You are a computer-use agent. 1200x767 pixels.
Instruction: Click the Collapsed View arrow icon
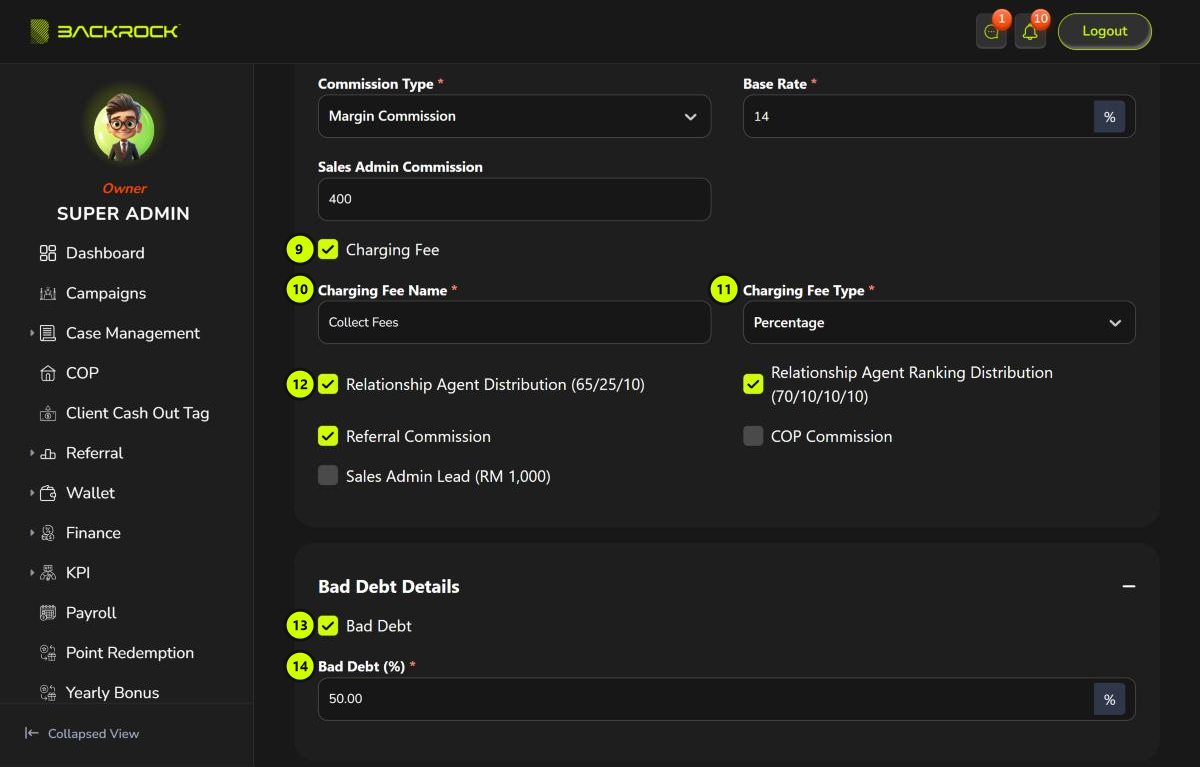coord(32,733)
